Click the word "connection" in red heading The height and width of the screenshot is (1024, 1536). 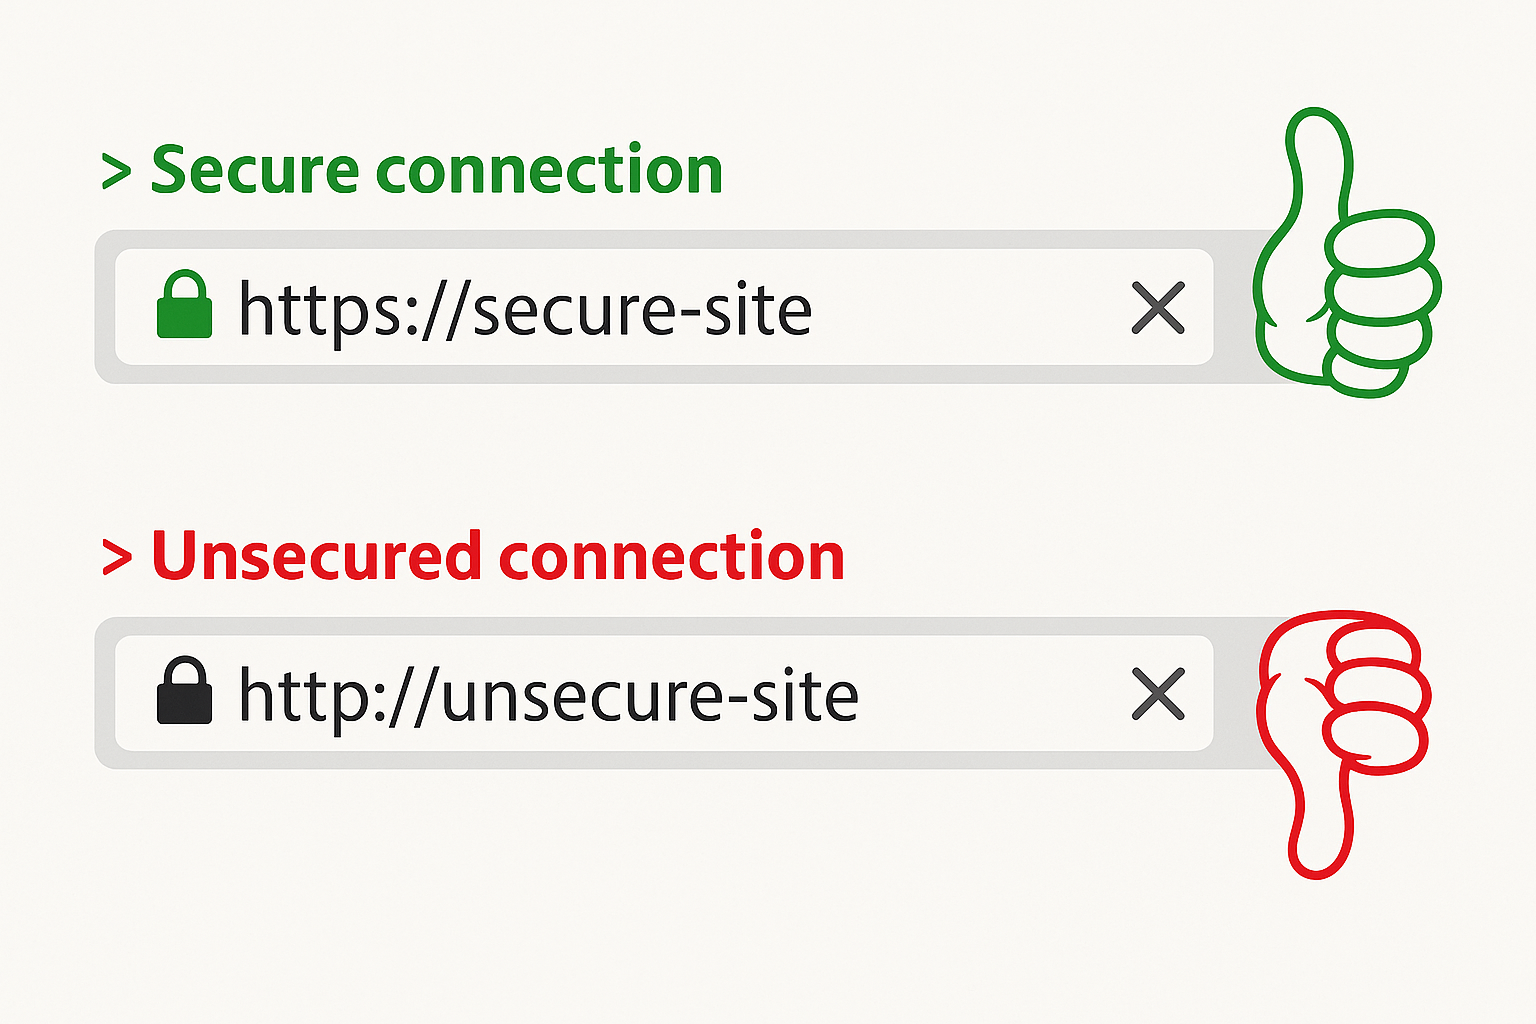672,555
